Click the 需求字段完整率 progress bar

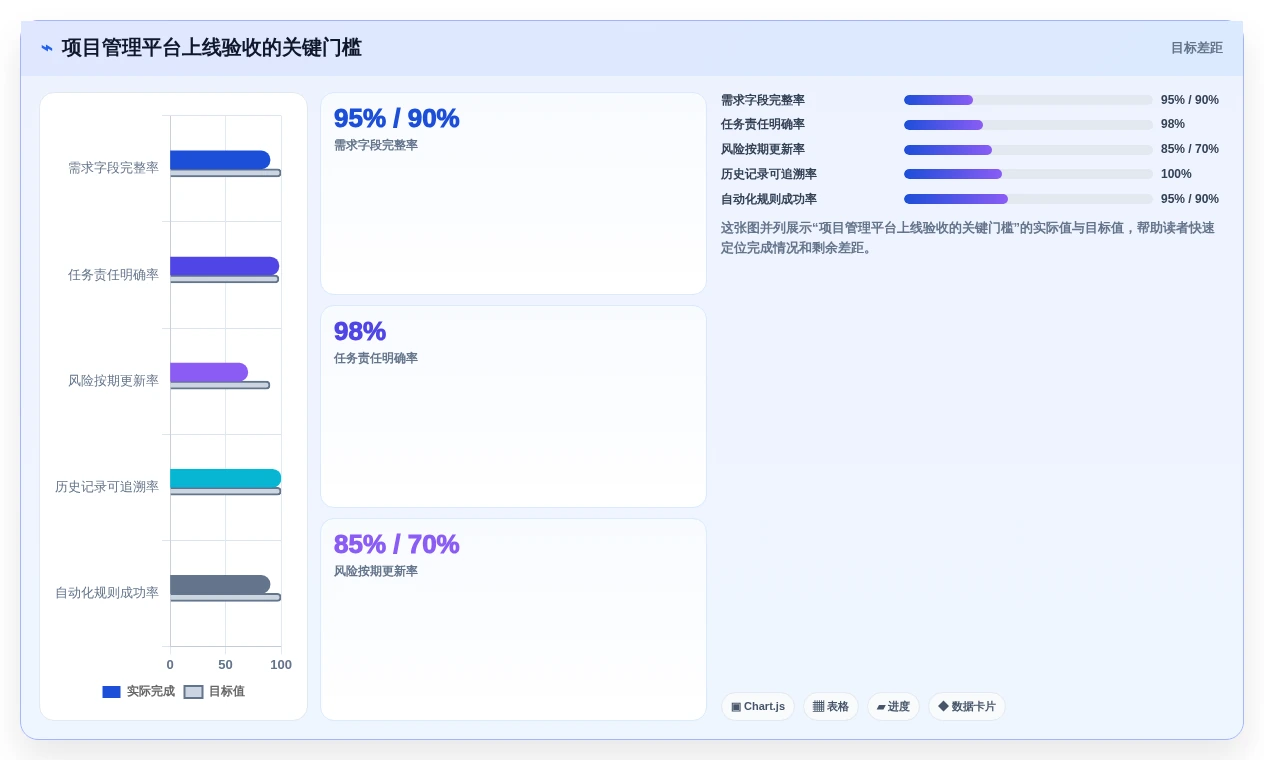coord(1028,100)
